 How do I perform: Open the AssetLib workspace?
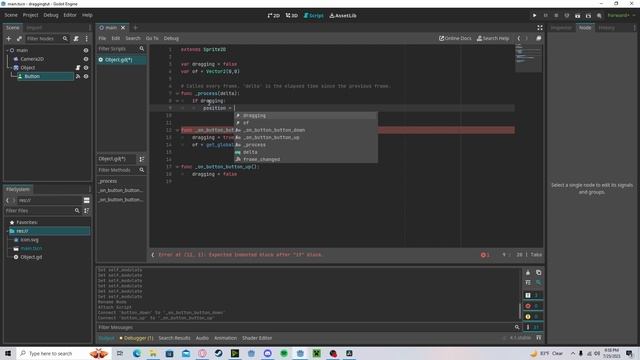pyautogui.click(x=343, y=16)
